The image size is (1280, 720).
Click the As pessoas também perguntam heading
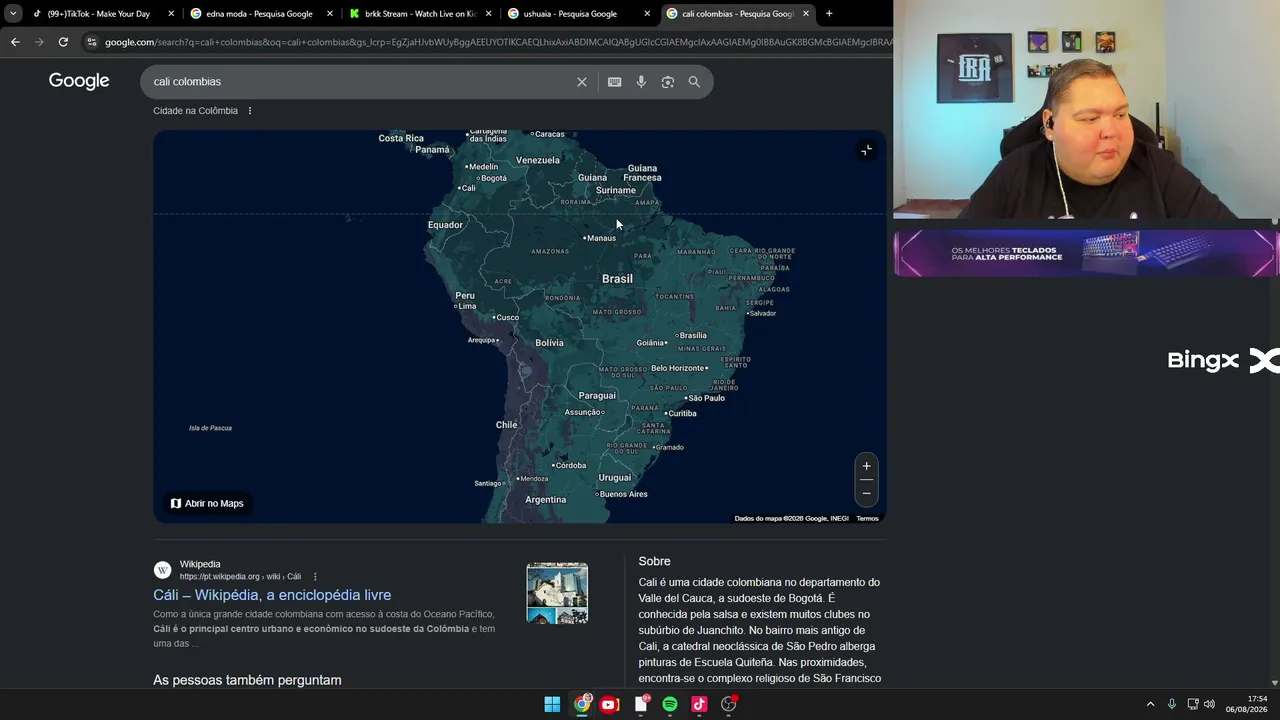click(x=247, y=680)
